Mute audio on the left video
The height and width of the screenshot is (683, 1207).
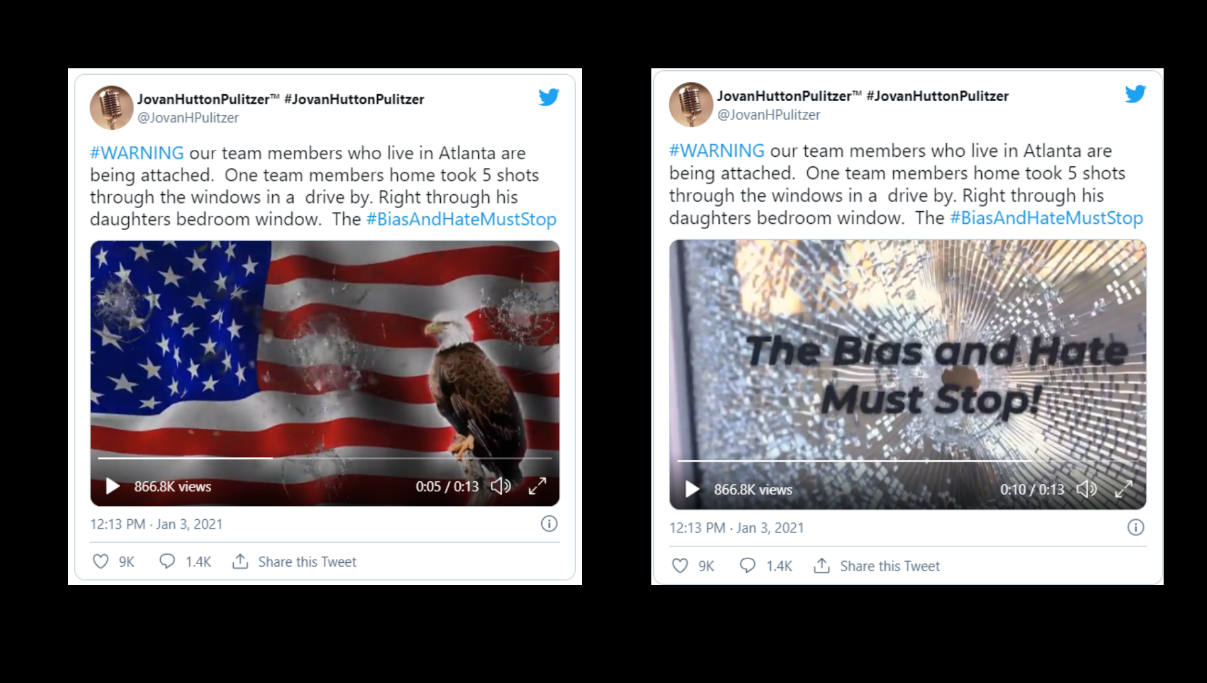[501, 486]
